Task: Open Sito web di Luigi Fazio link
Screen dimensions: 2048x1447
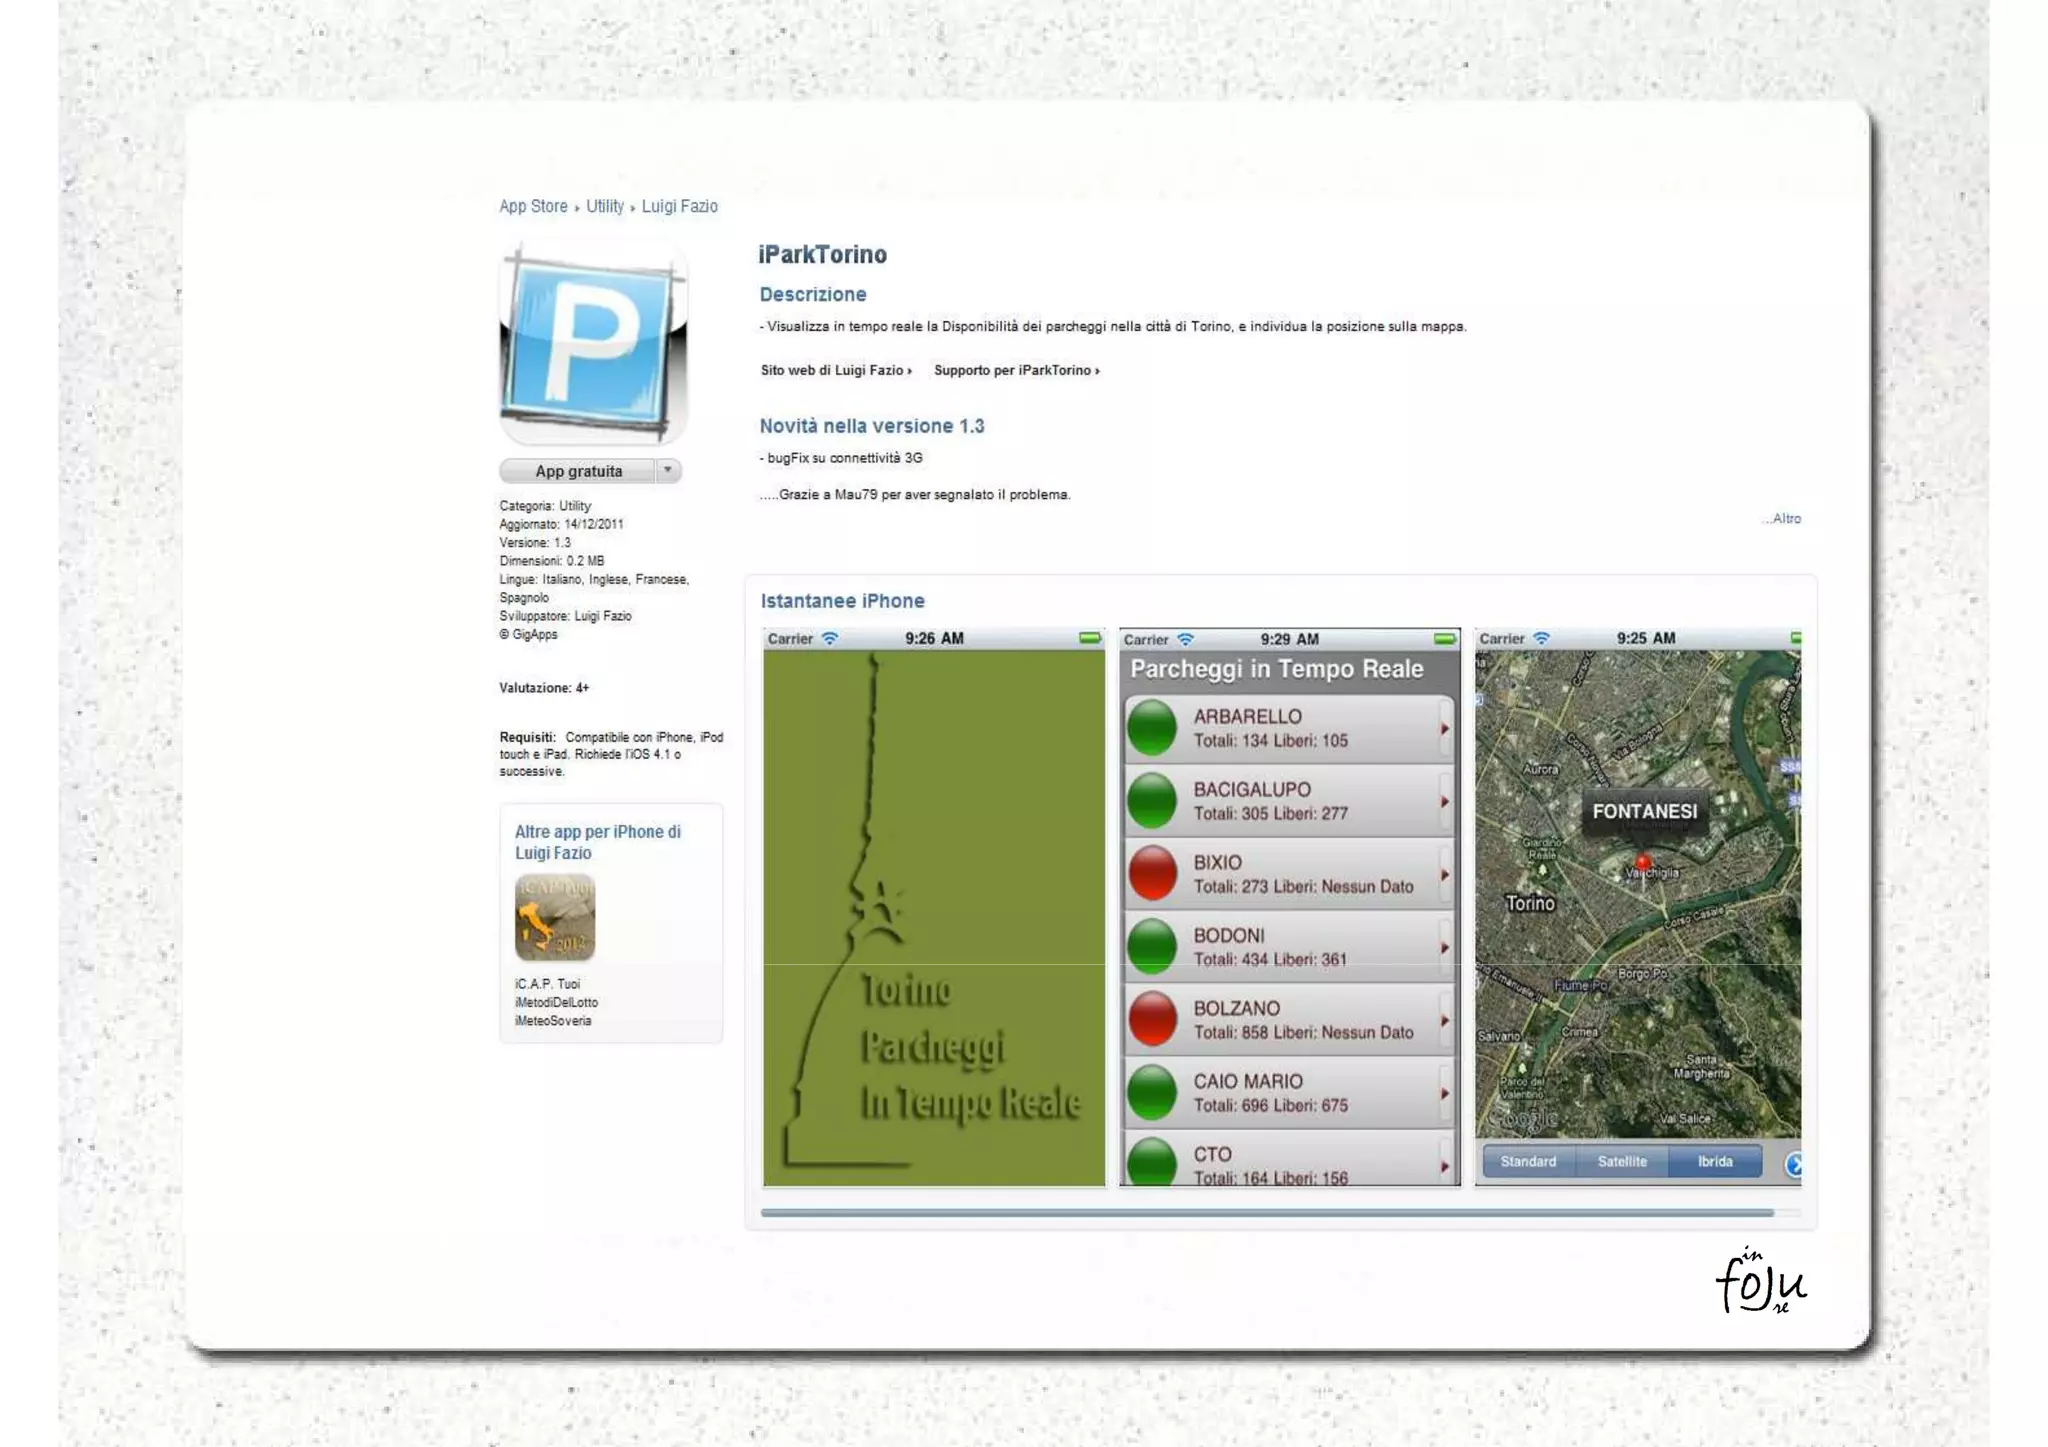Action: pos(835,371)
